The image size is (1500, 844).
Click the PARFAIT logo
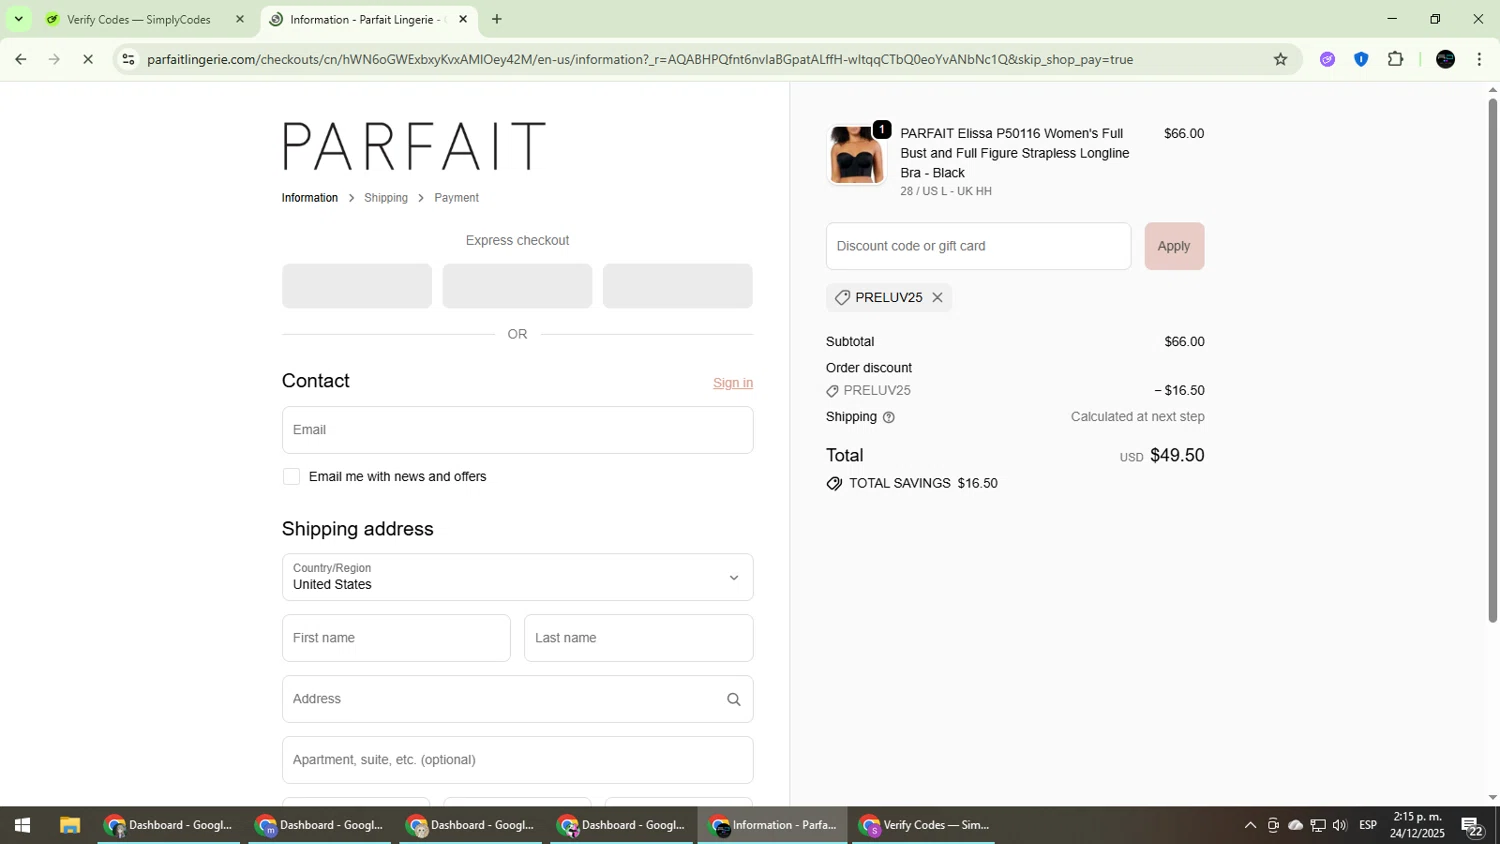(414, 146)
